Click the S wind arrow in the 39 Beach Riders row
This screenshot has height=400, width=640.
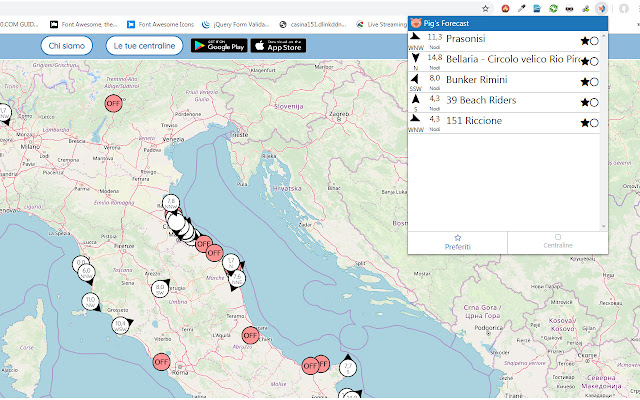pos(416,99)
